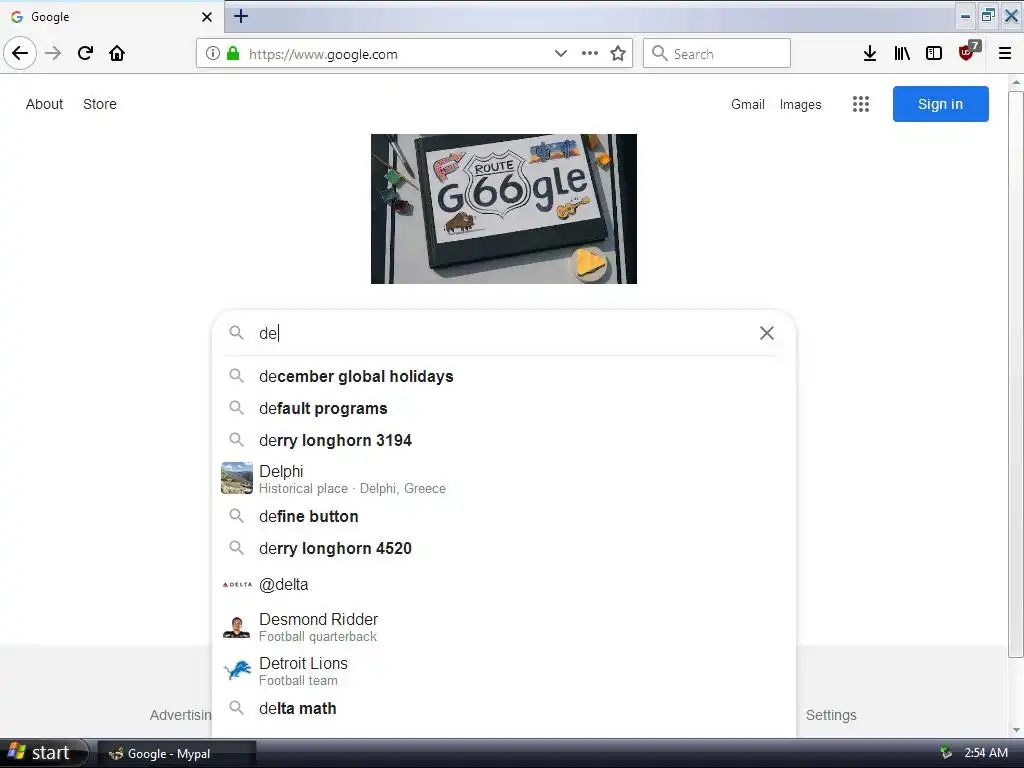The width and height of the screenshot is (1024, 768).
Task: Clear the Google search box text
Action: pyautogui.click(x=767, y=333)
